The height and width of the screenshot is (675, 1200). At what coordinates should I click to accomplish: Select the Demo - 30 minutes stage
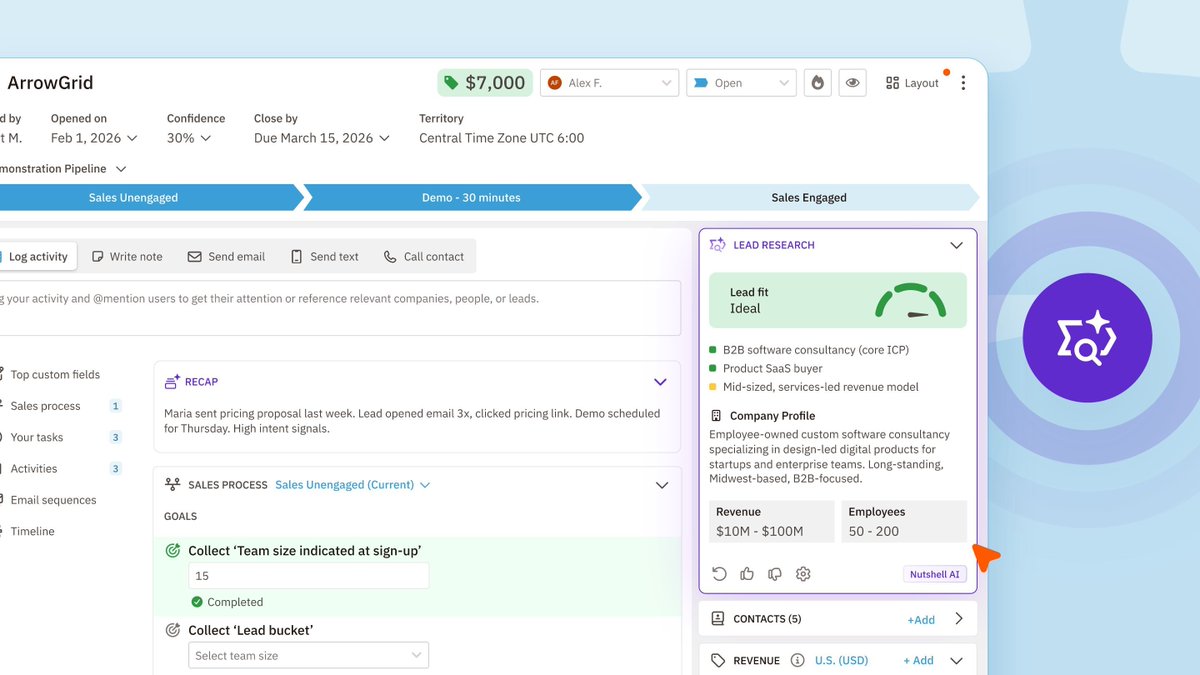471,197
